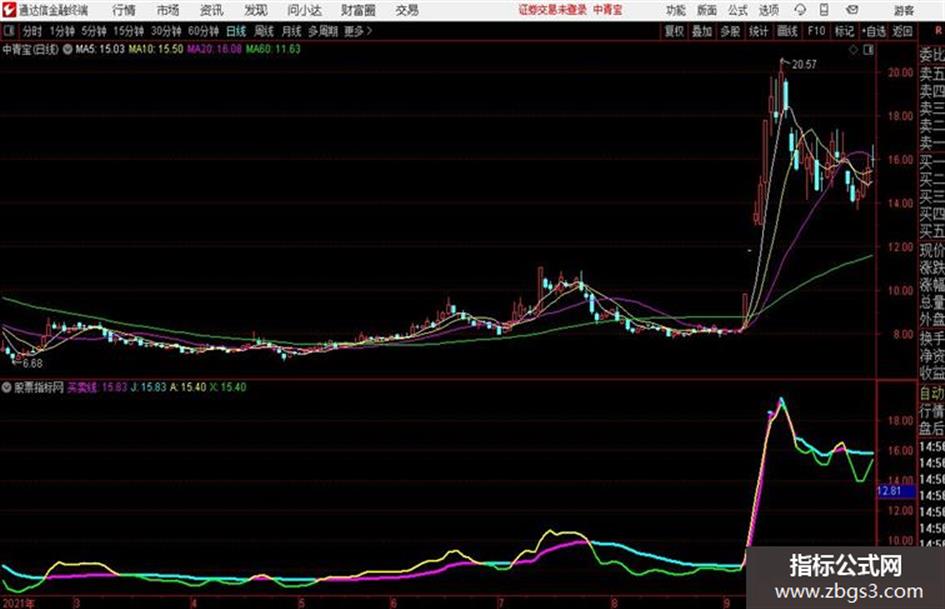Click the 20.00 price axis label
This screenshot has width=945, height=609.
900,72
